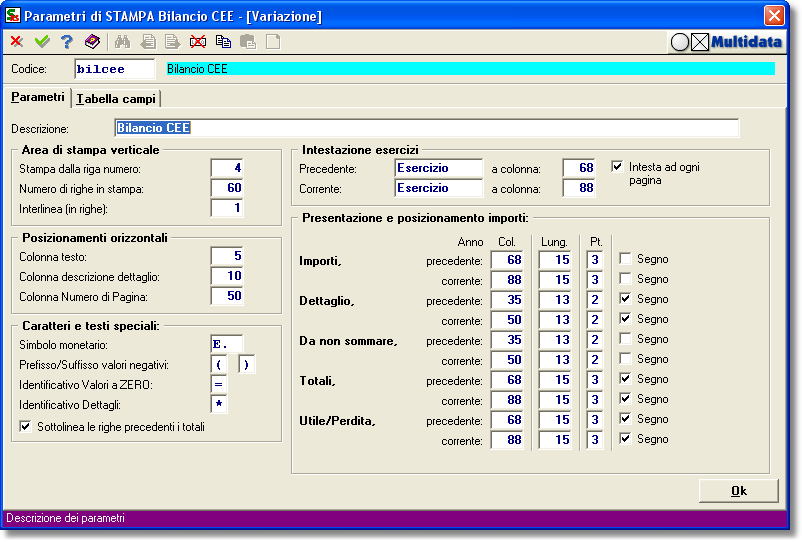Viewport: 802px width, 542px height.
Task: Click the Codice field containing bilcee
Action: click(x=115, y=69)
